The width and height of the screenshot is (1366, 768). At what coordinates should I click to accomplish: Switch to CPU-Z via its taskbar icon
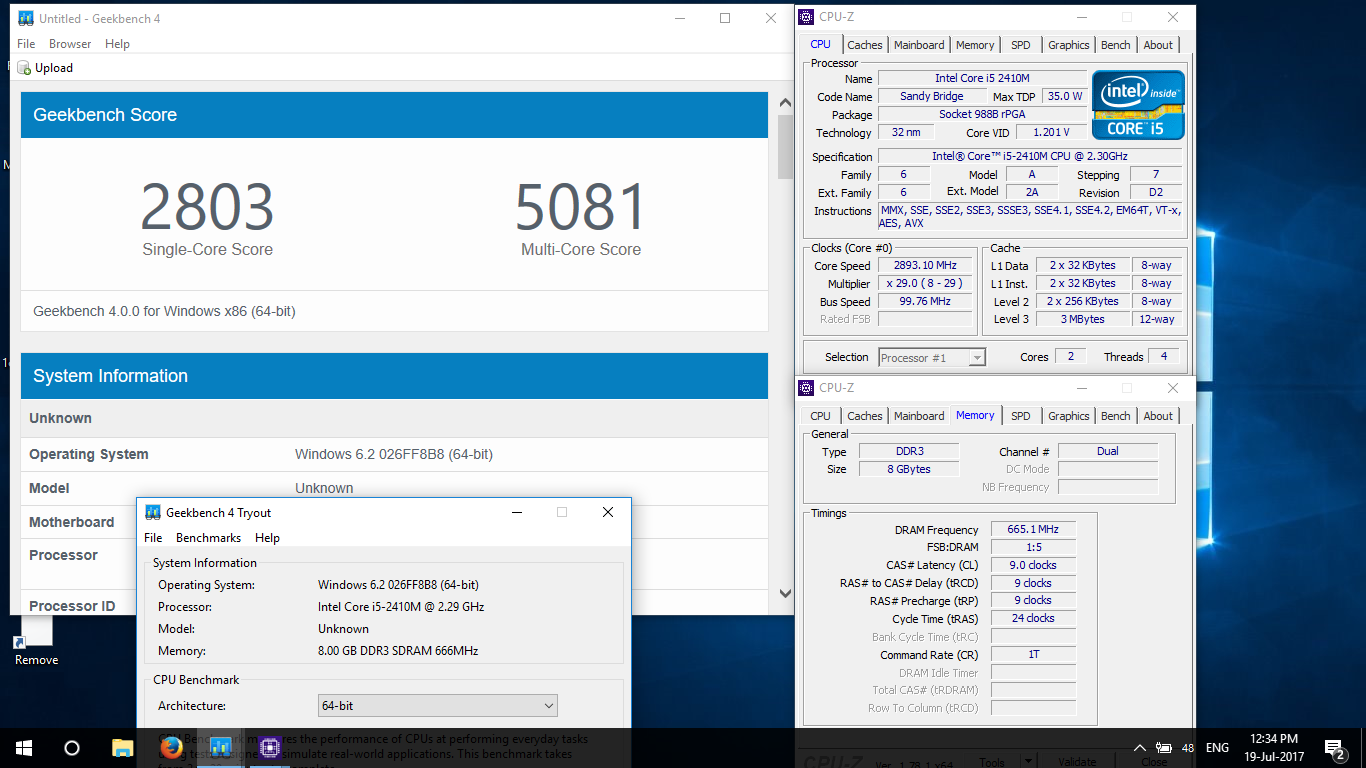pyautogui.click(x=269, y=747)
